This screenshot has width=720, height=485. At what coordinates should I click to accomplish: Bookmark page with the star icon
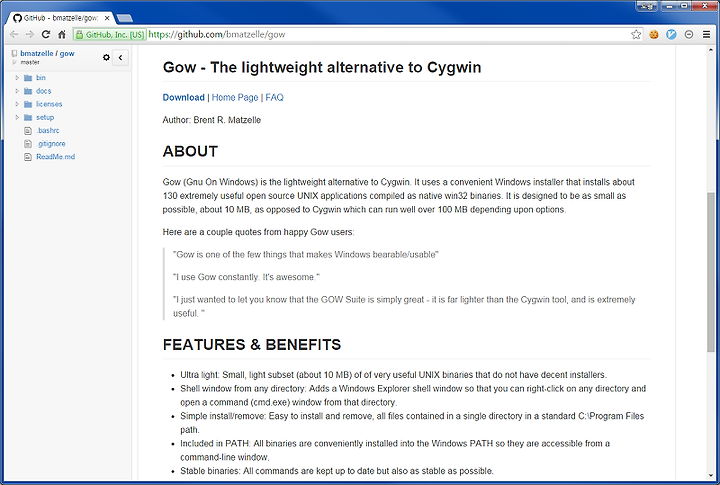(x=636, y=34)
